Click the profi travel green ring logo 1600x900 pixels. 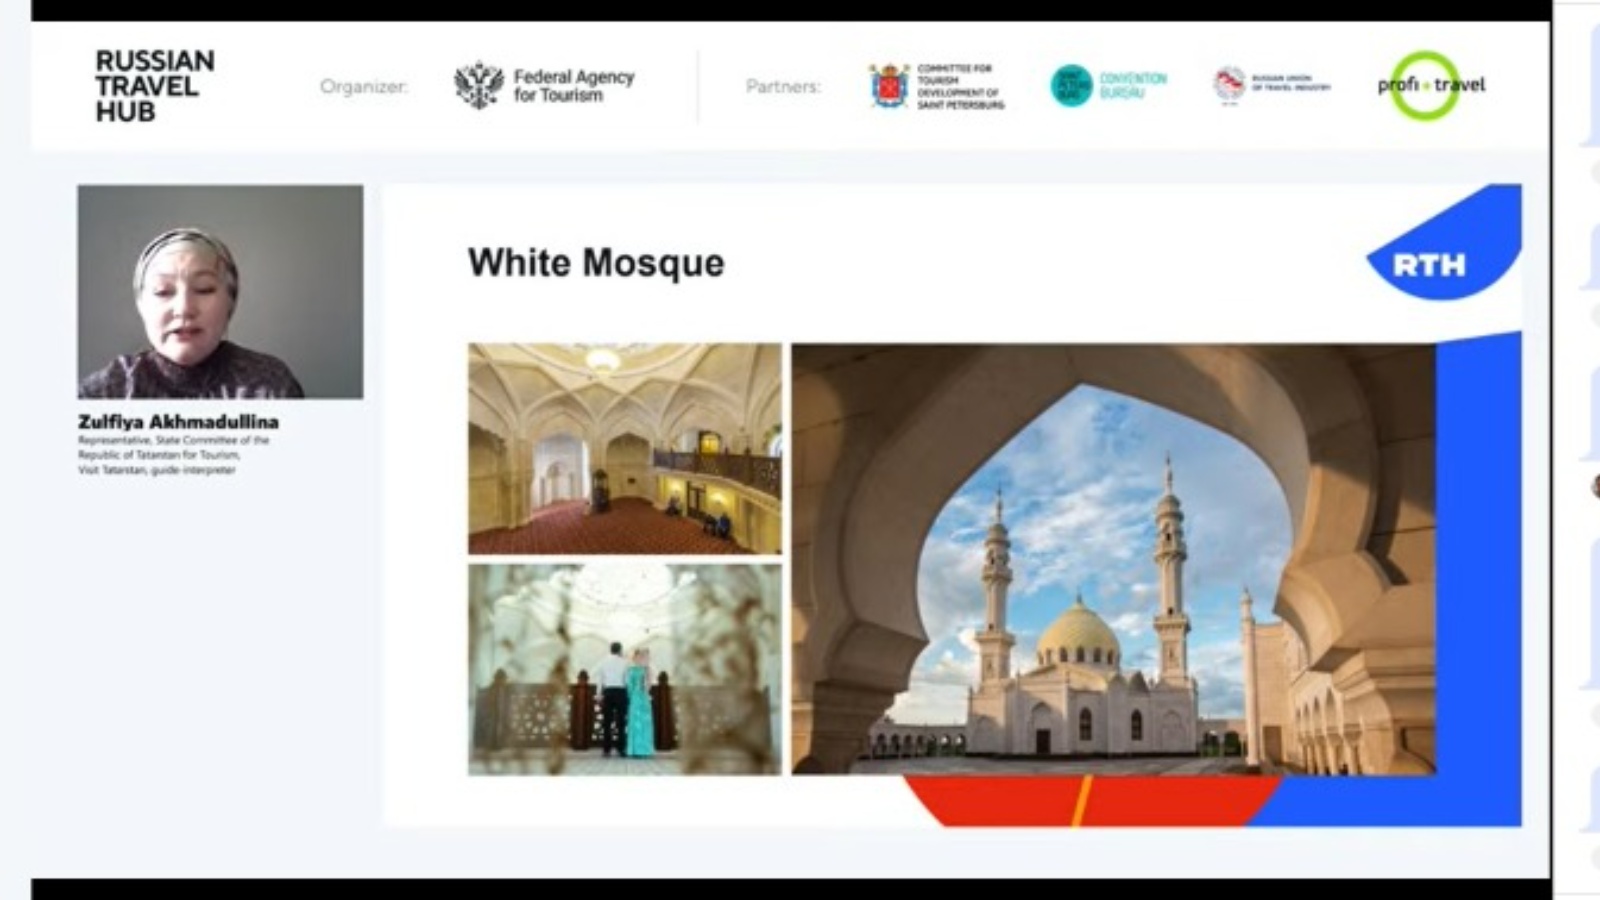click(x=1425, y=86)
